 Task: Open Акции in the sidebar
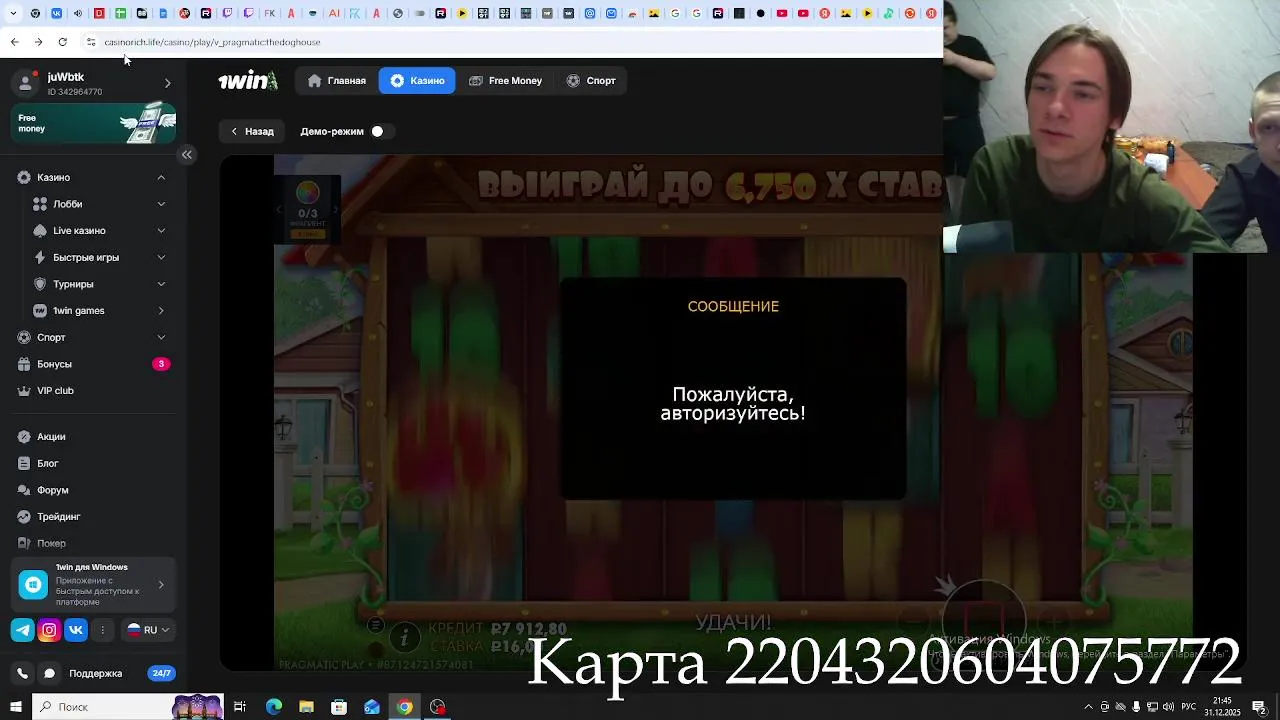(x=52, y=437)
